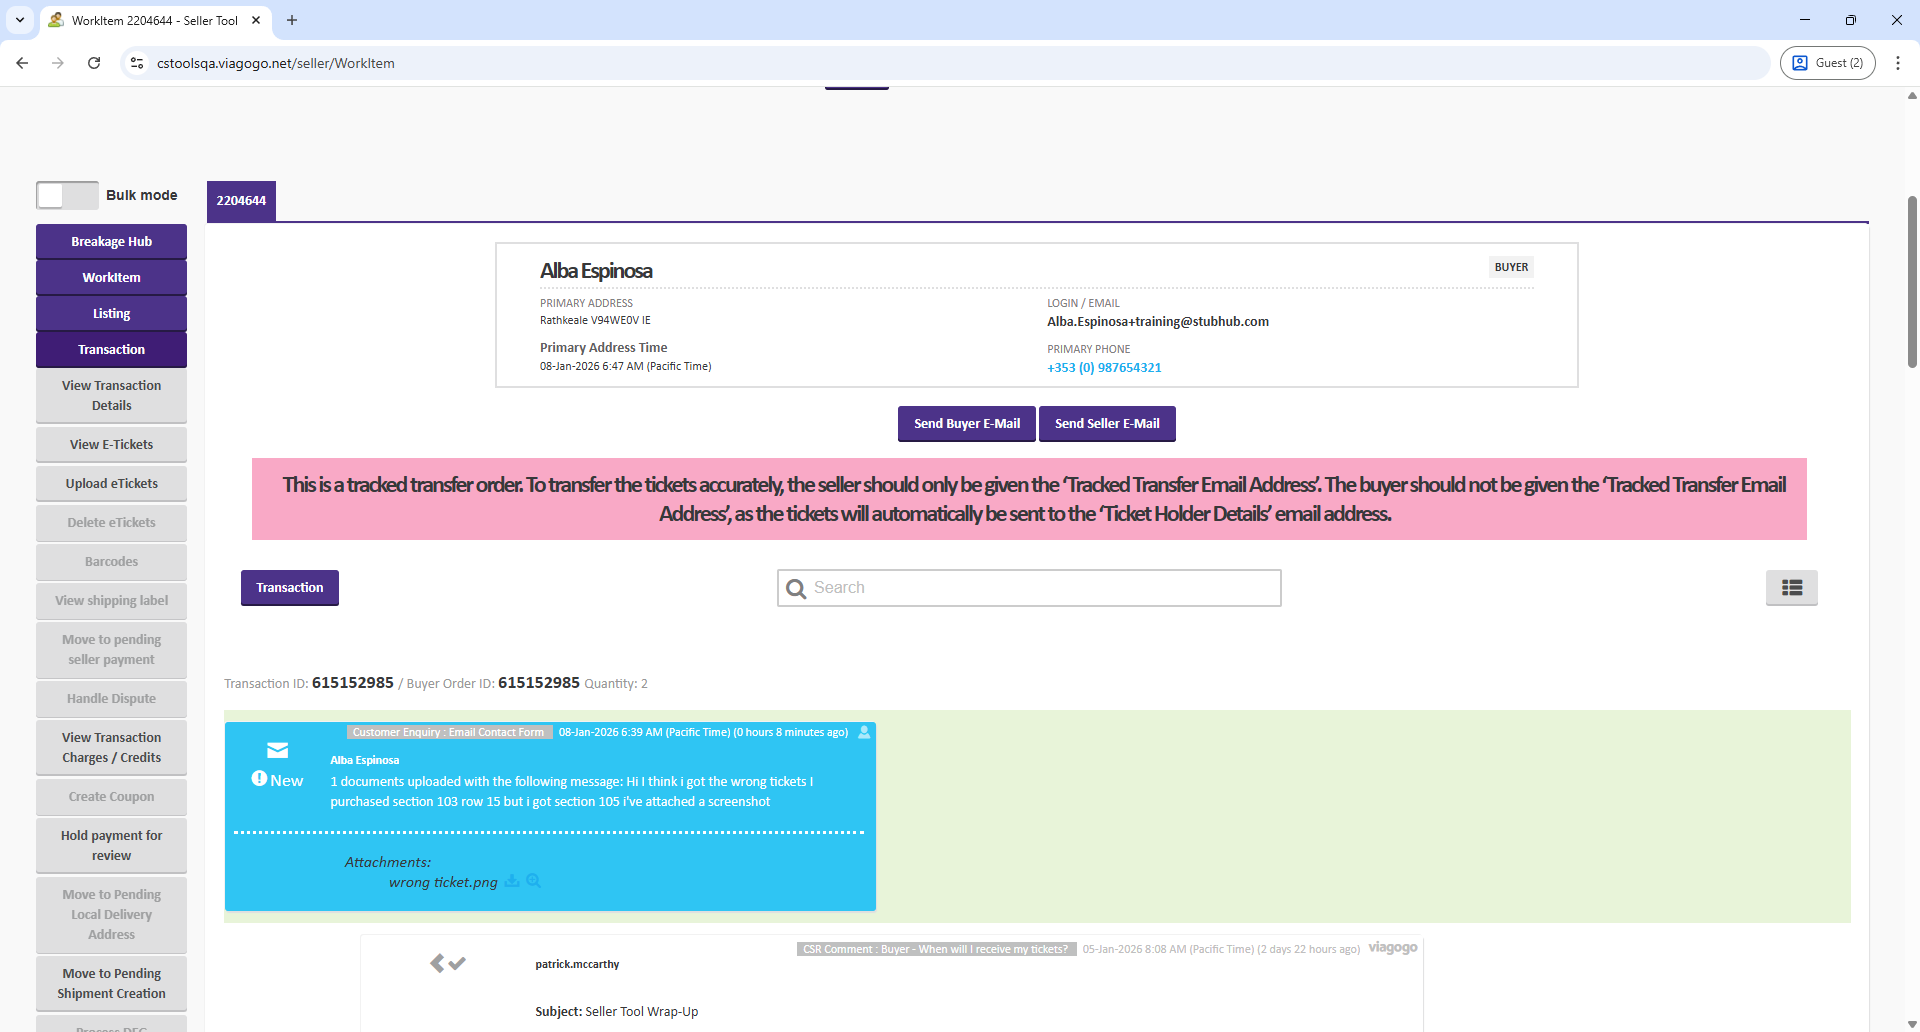Open Chrome's three-dot menu
The image size is (1920, 1032).
pyautogui.click(x=1897, y=63)
